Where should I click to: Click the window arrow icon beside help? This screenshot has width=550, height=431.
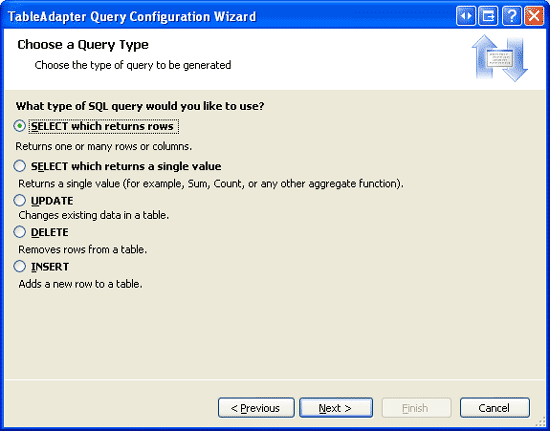[488, 16]
